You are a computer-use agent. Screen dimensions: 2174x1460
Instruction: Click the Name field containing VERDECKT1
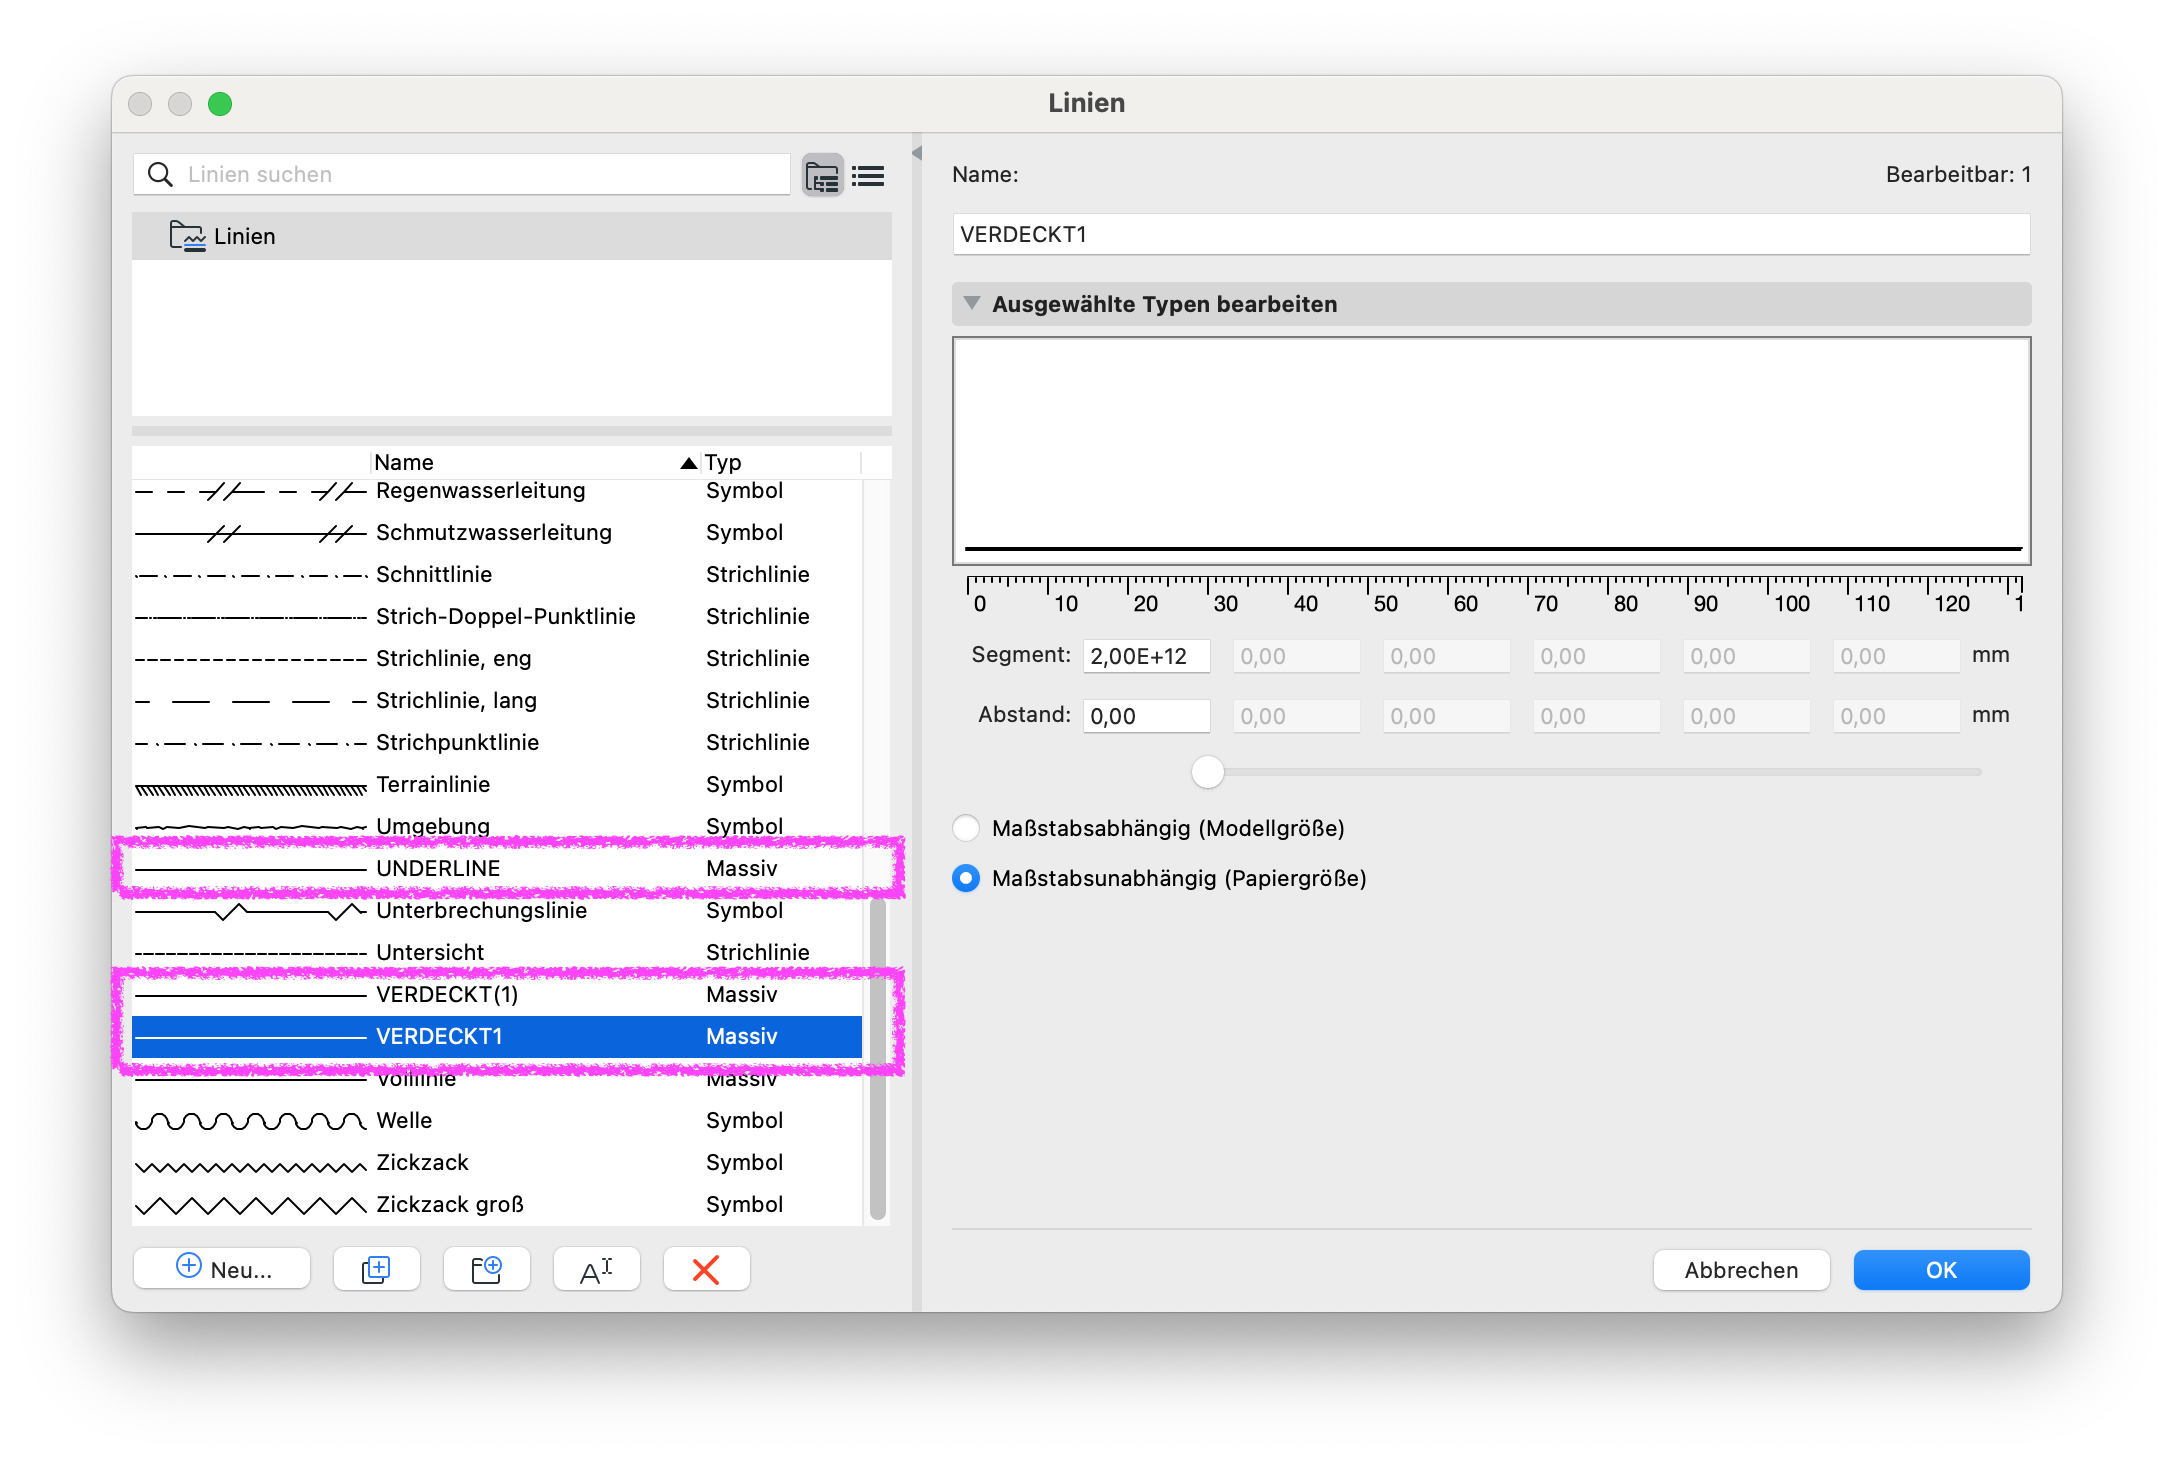click(x=1491, y=234)
